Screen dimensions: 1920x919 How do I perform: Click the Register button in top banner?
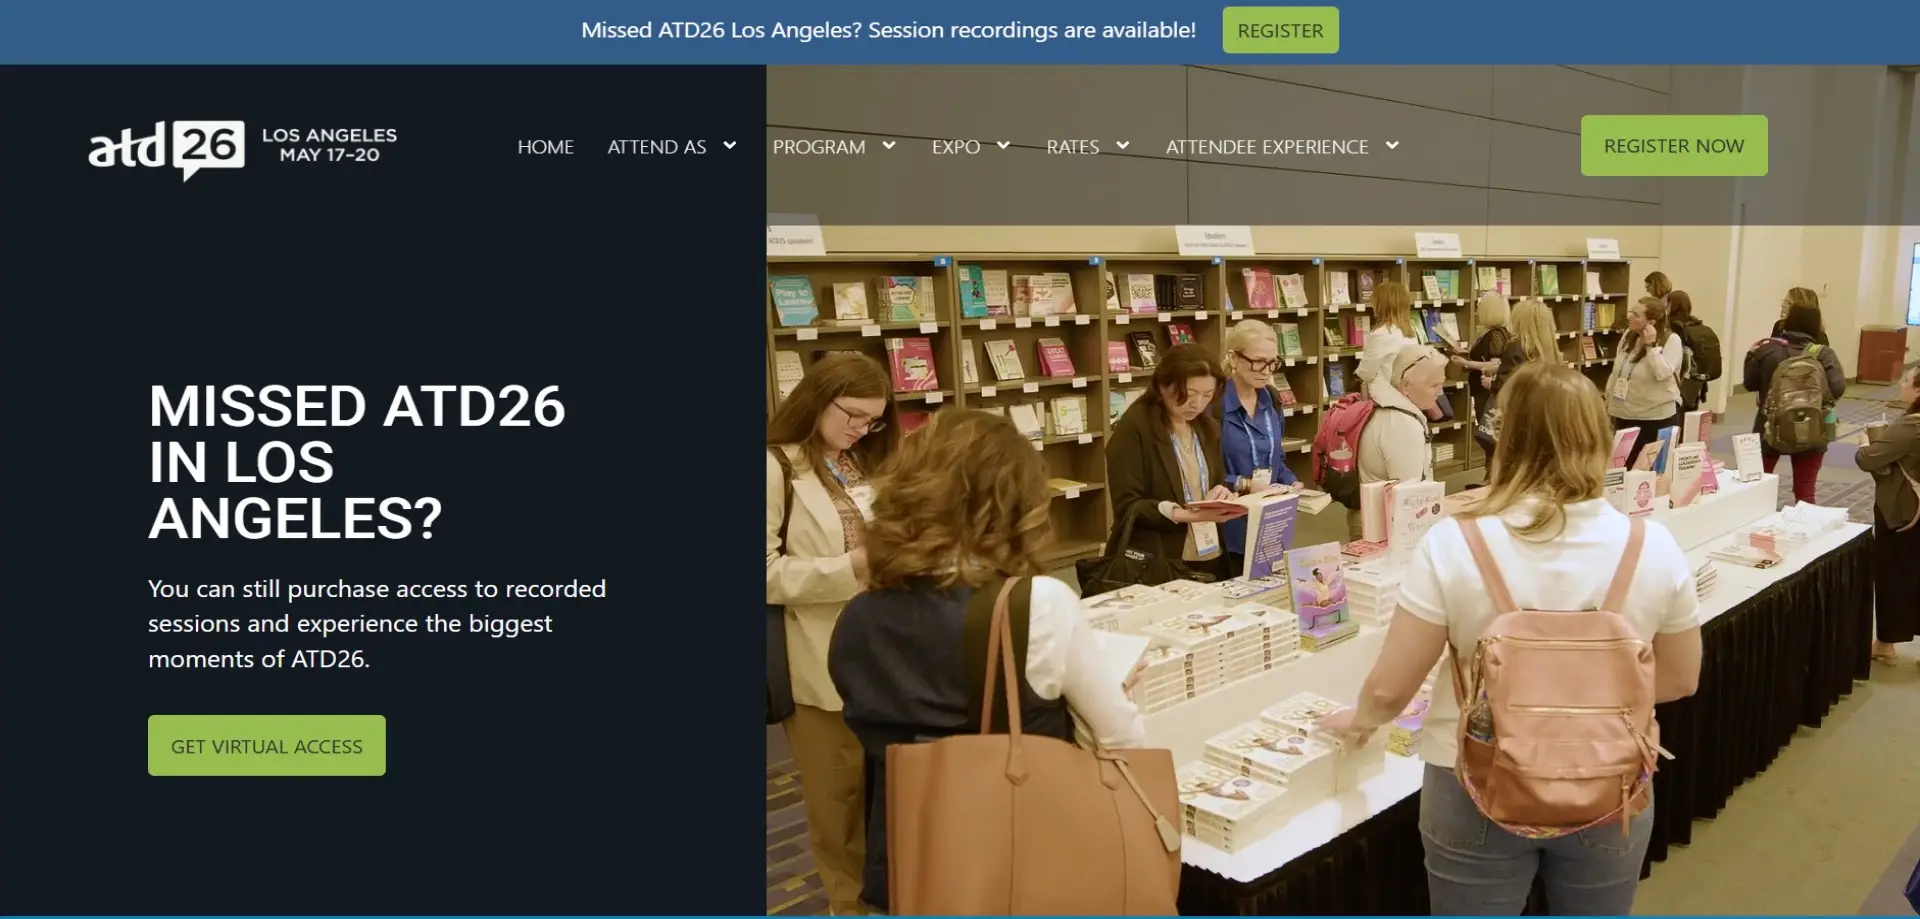[x=1280, y=31]
